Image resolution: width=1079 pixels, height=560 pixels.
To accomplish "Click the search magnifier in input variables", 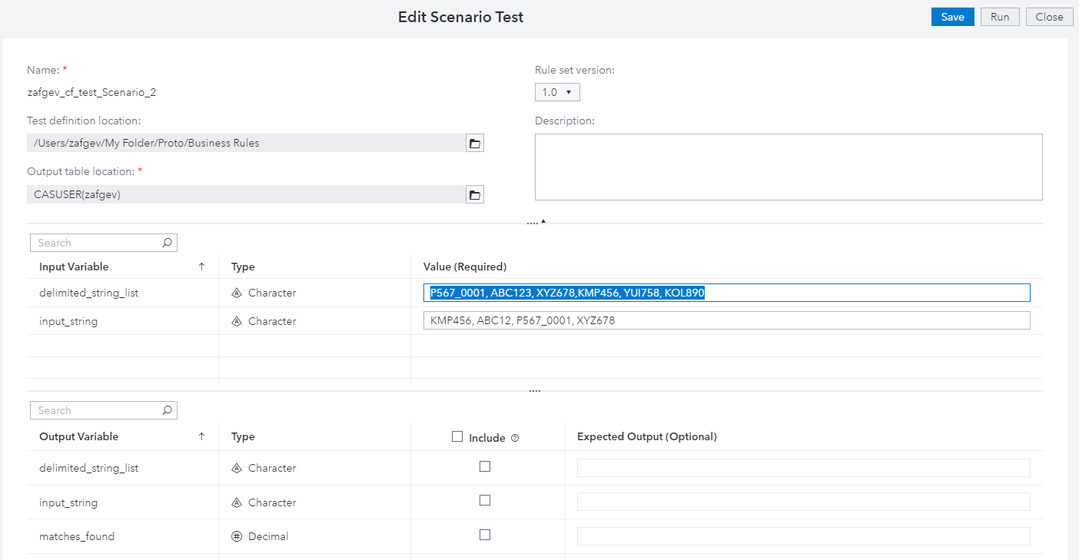I will point(167,243).
